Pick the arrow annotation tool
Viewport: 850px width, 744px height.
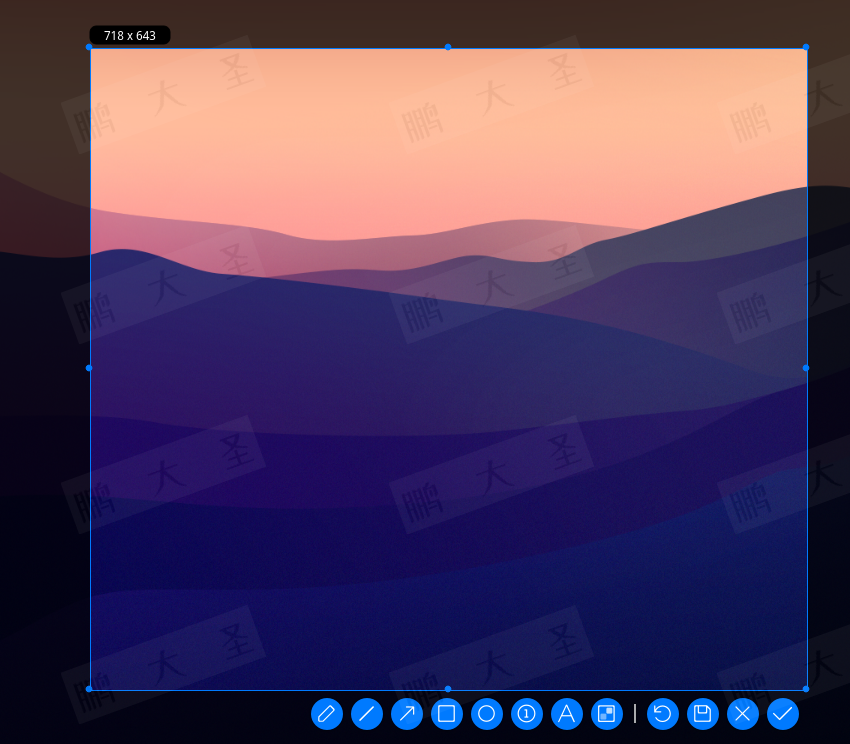(x=407, y=714)
